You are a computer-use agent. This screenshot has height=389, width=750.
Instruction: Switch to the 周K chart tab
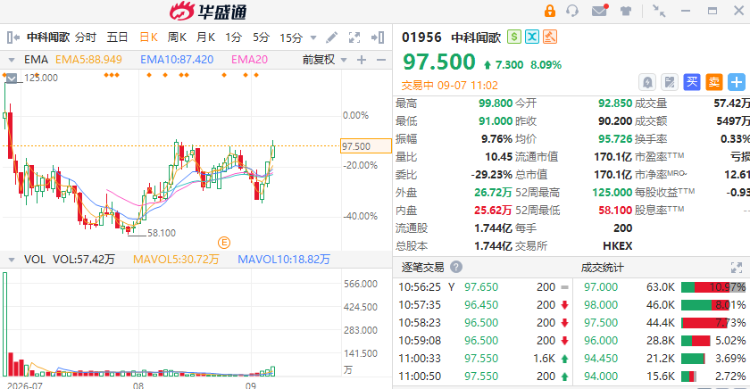[x=177, y=37]
